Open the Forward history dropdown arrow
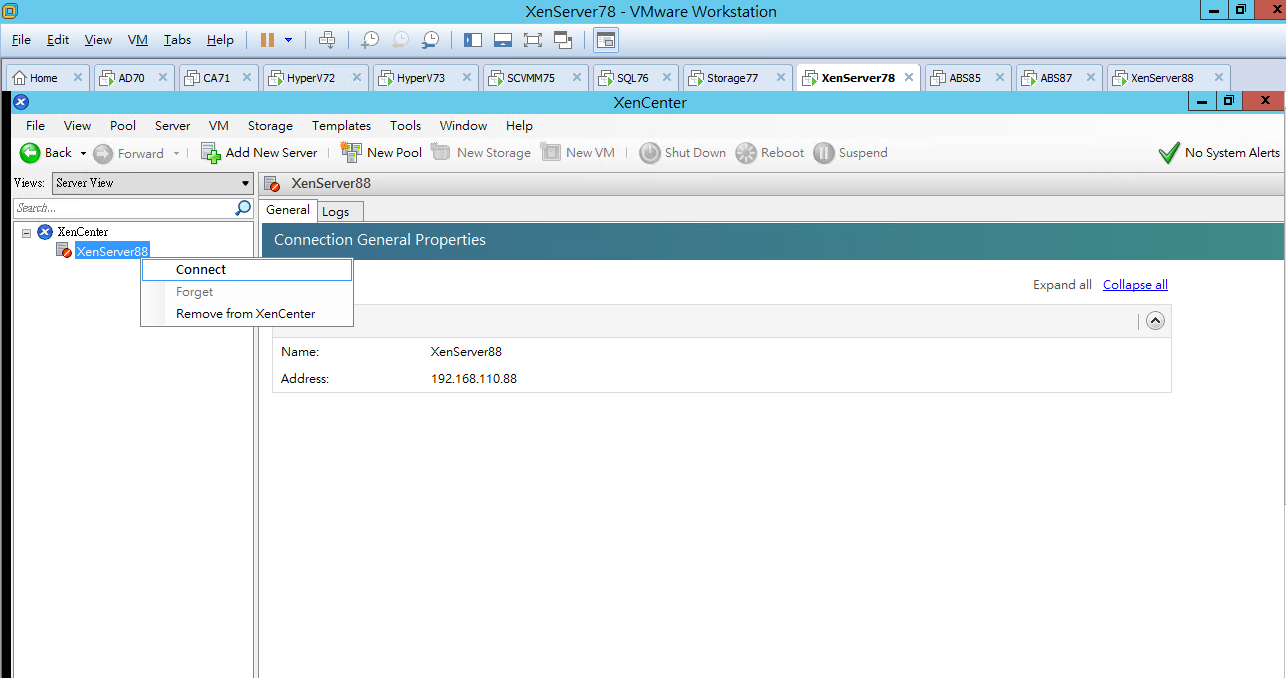 [176, 153]
